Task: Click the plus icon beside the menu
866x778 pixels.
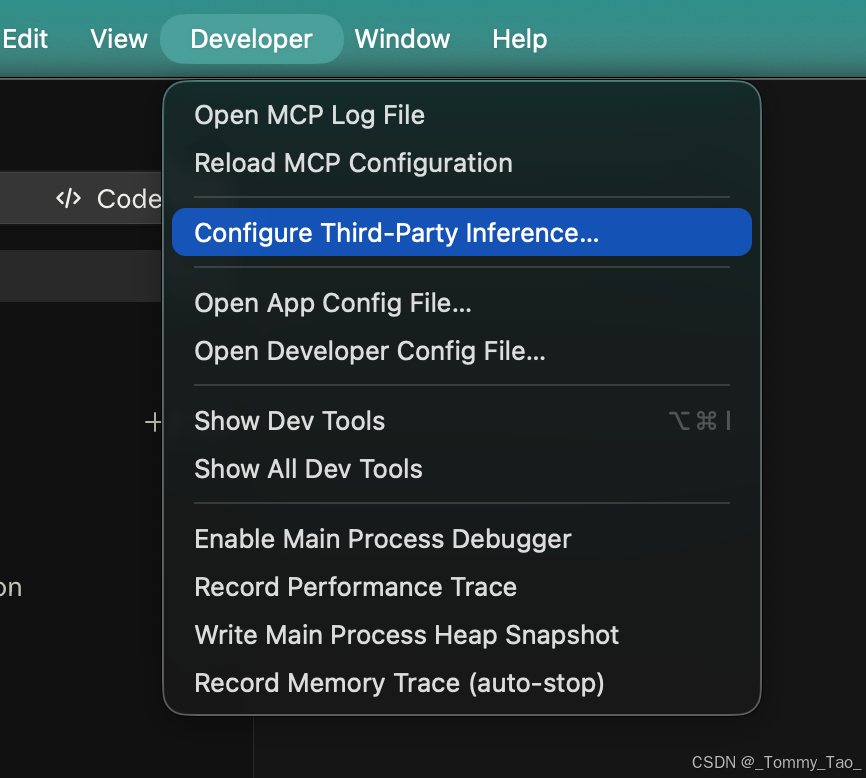Action: [153, 422]
